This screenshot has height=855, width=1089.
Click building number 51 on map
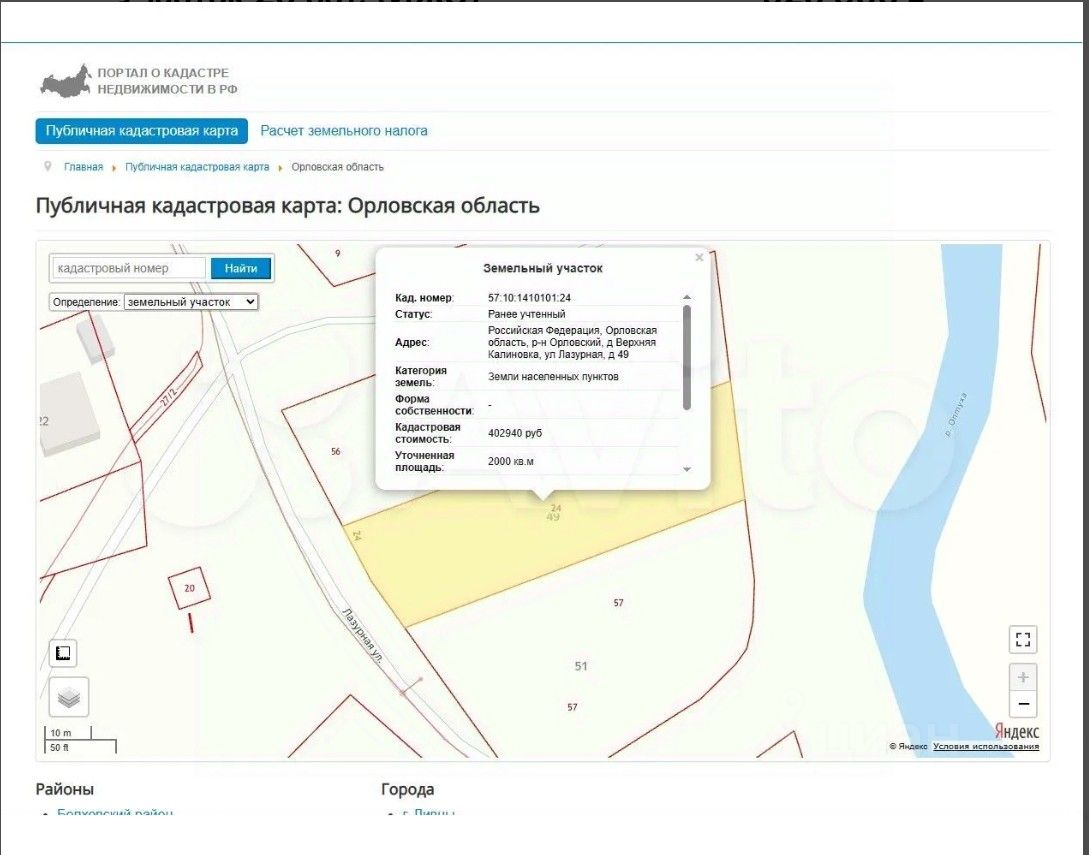[x=581, y=666]
